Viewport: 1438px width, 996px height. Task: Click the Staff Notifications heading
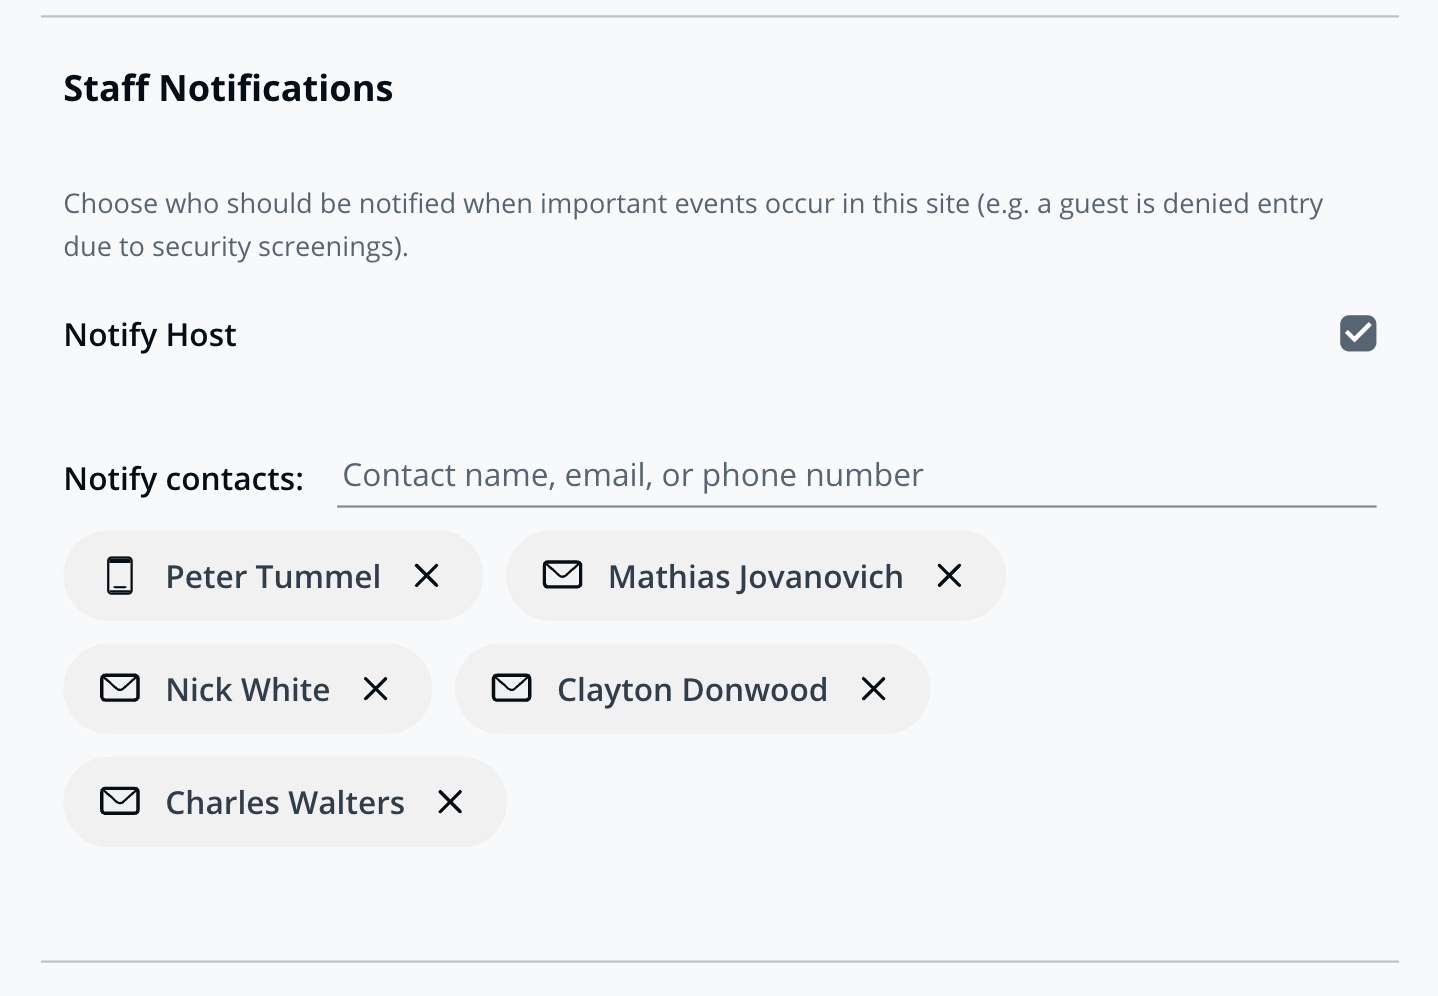[228, 89]
